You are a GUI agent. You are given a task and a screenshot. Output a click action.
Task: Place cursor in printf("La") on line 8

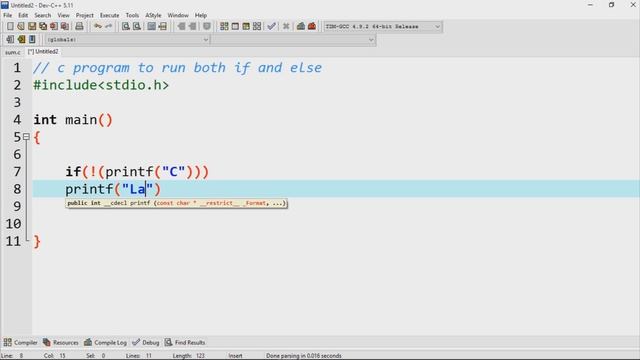click(x=113, y=189)
